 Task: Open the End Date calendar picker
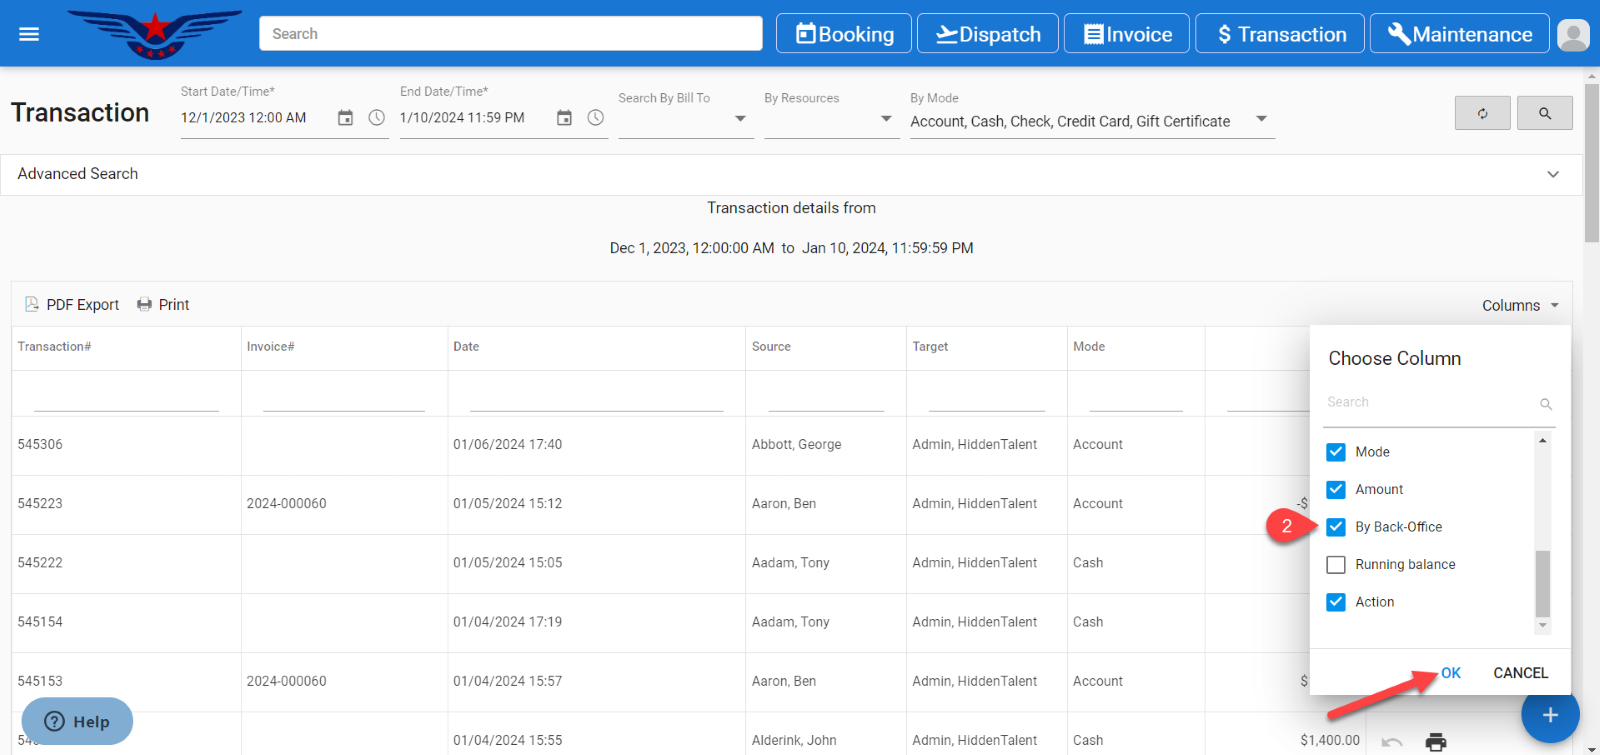pyautogui.click(x=564, y=118)
